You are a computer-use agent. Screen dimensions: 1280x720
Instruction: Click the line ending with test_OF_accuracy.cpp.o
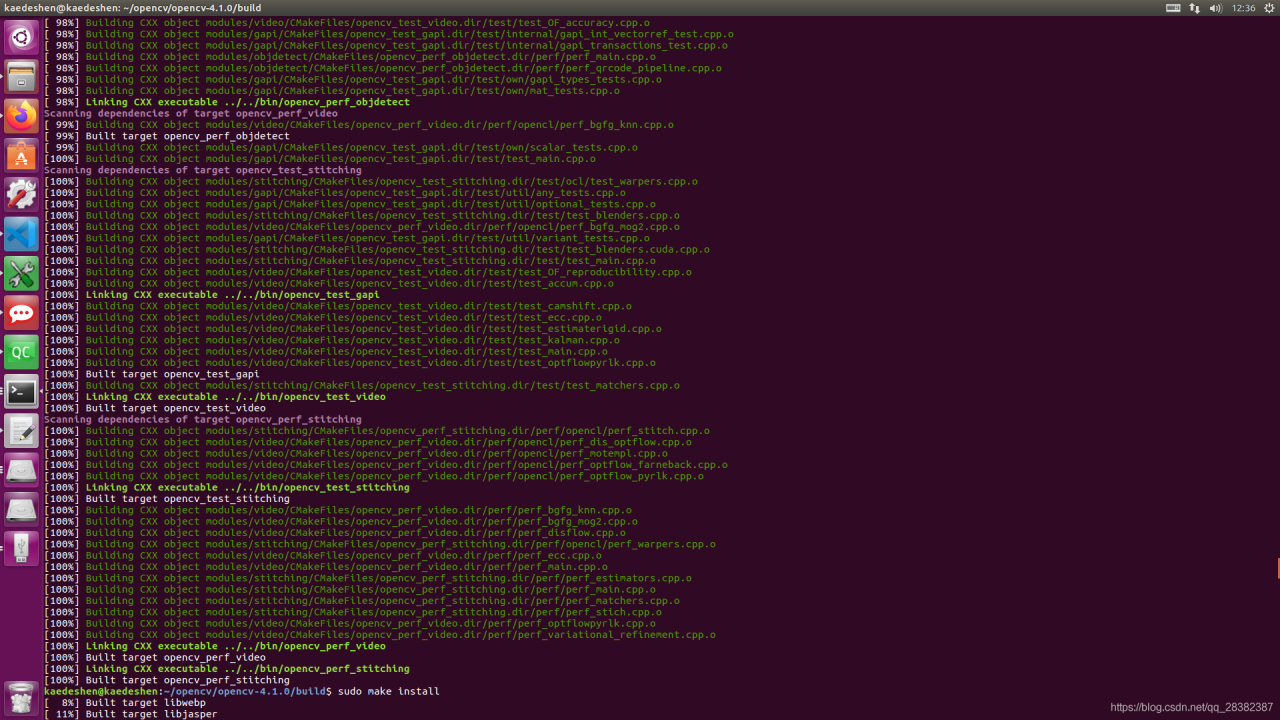(347, 23)
